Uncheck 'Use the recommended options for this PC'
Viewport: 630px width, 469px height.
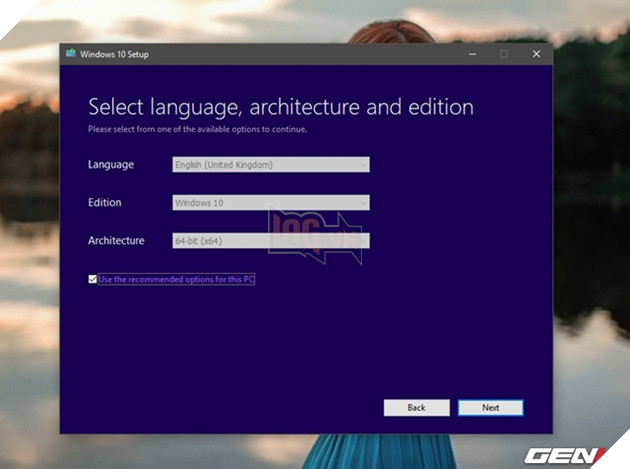92,279
